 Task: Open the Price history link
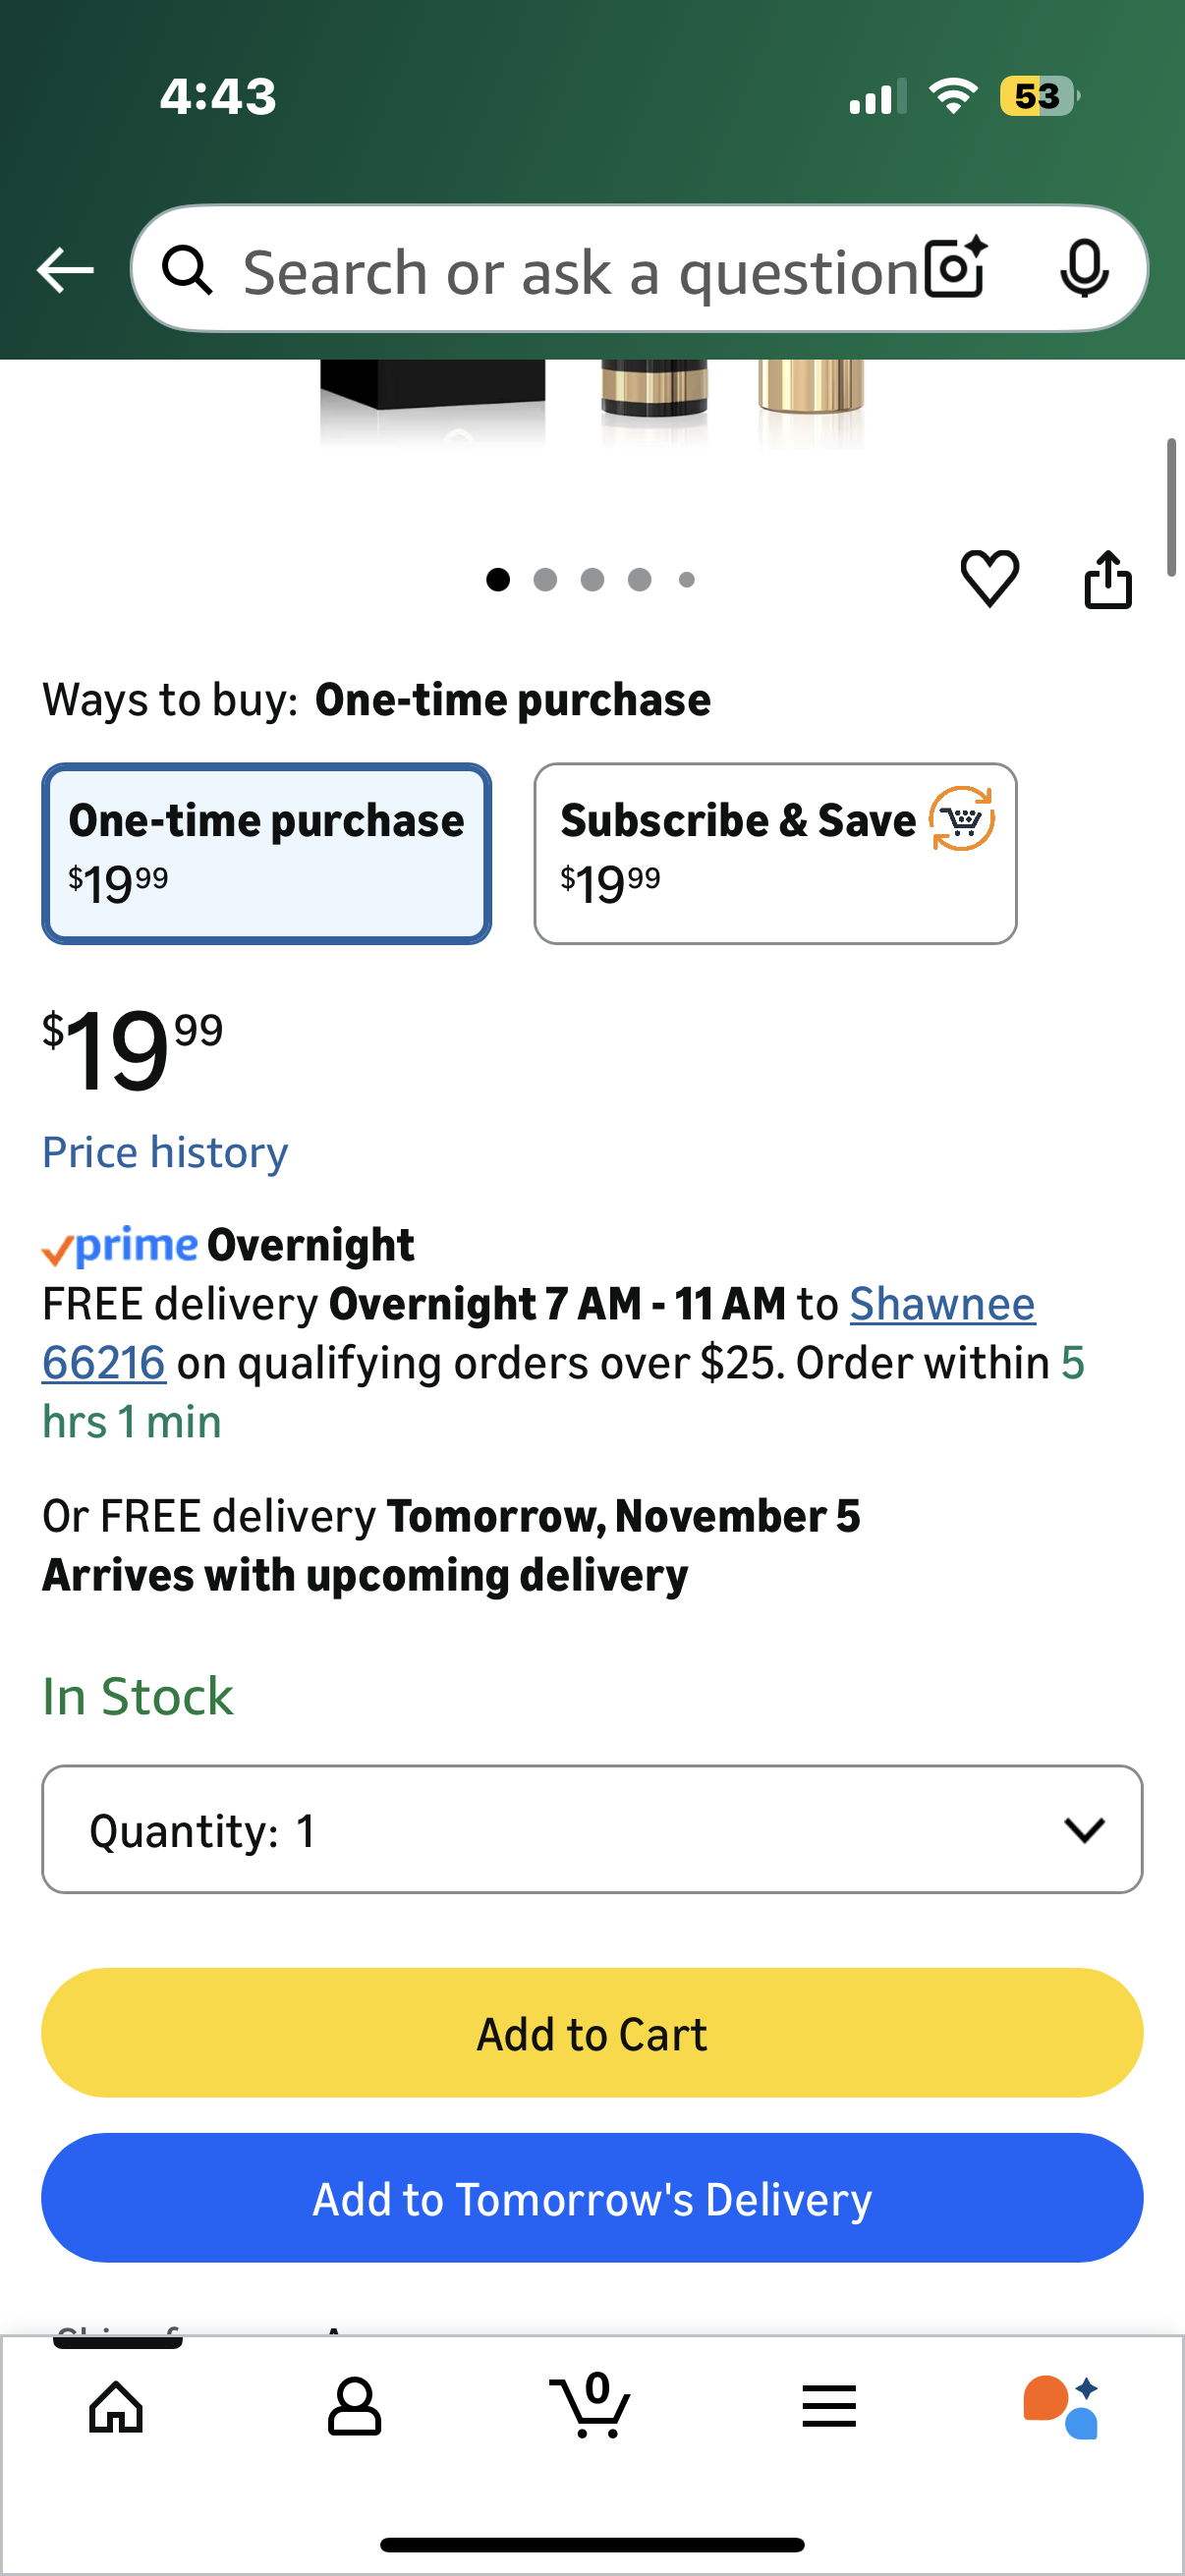pyautogui.click(x=165, y=1152)
